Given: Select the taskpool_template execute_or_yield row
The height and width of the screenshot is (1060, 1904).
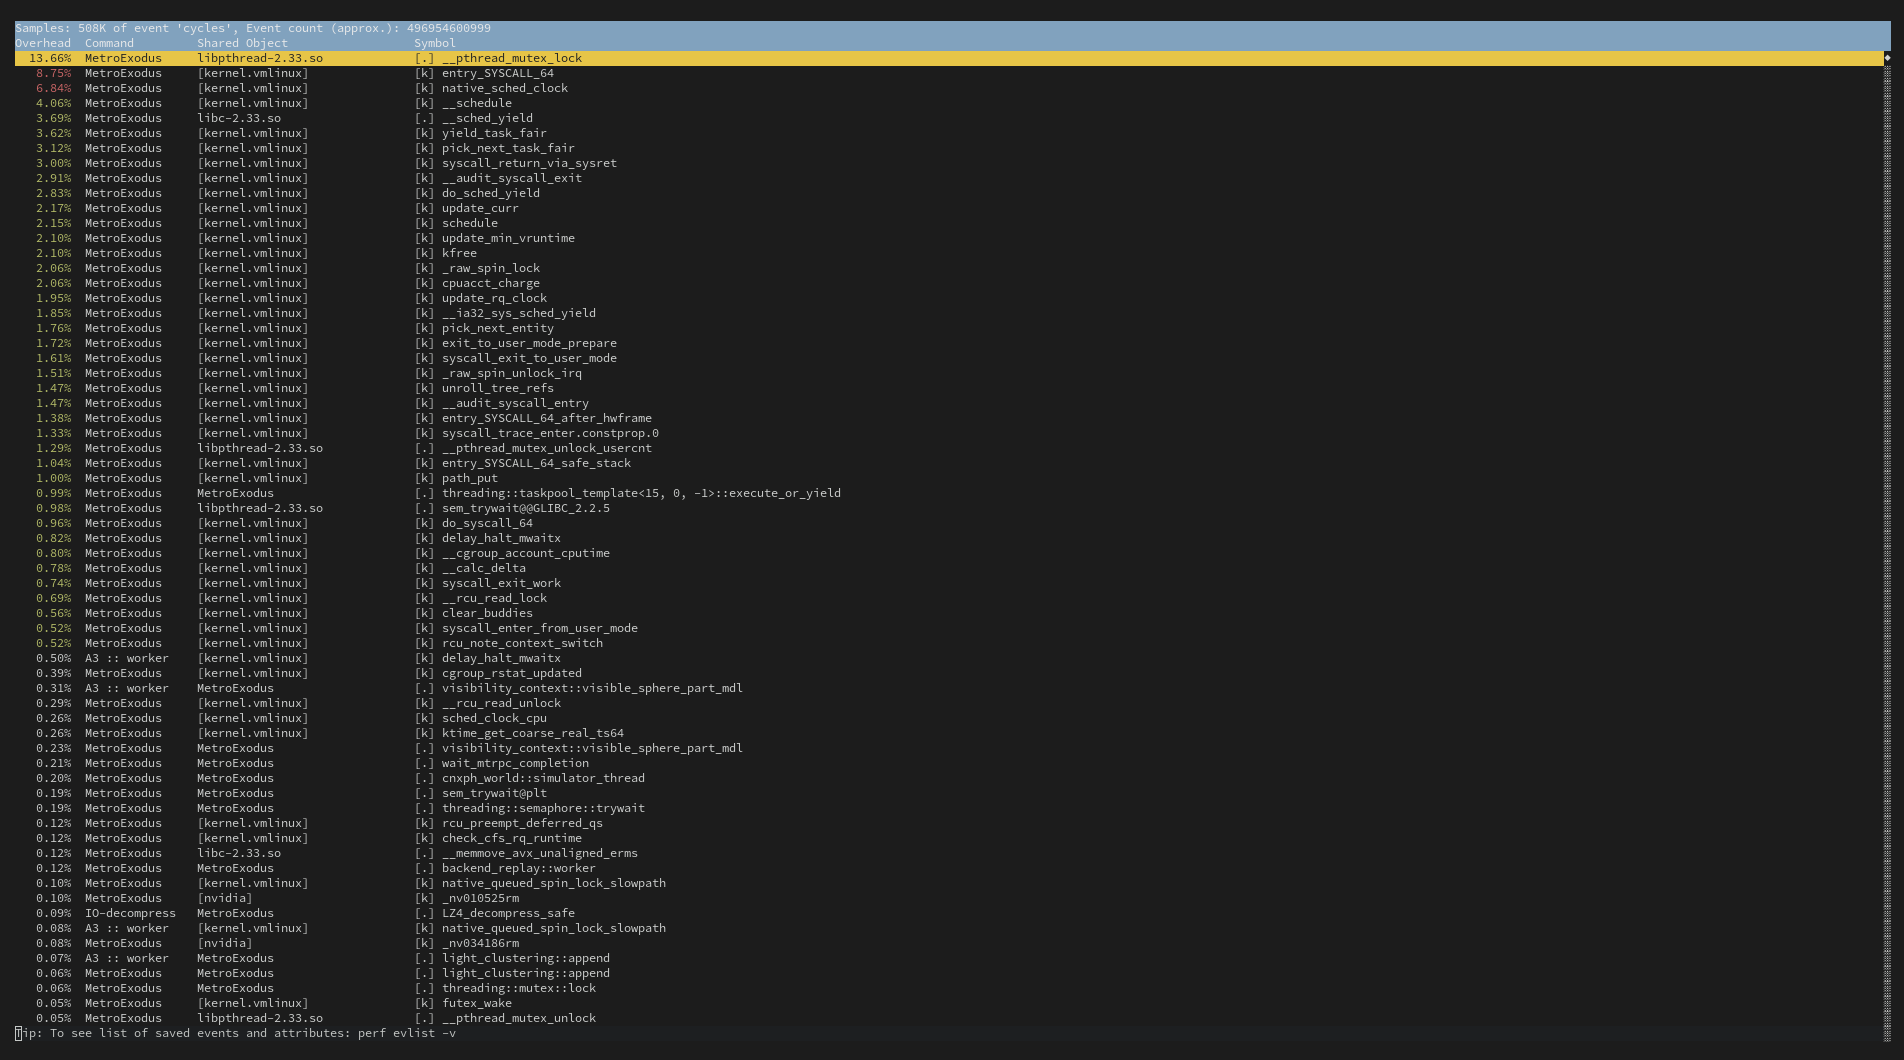Looking at the screenshot, I should [x=640, y=493].
